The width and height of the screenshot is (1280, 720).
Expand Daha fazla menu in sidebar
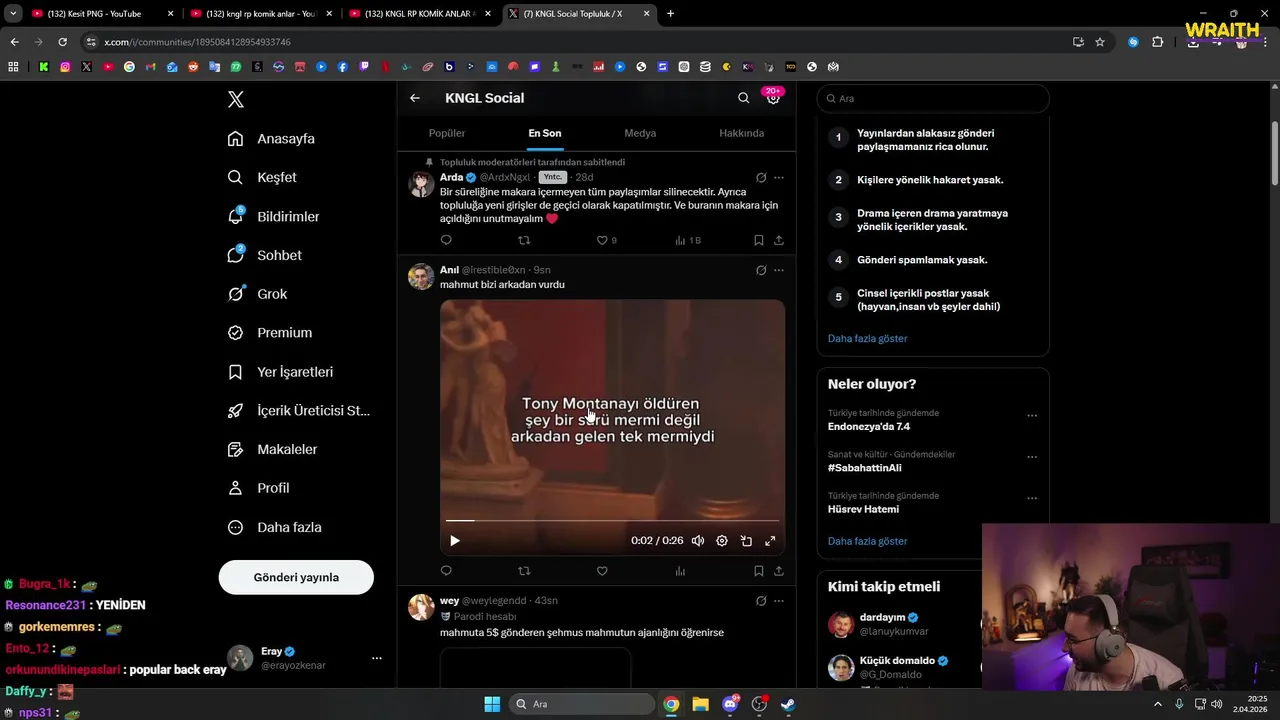(274, 527)
